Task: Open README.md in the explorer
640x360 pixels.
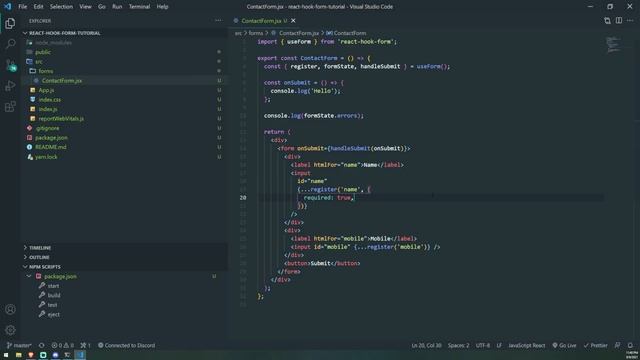Action: click(x=50, y=147)
